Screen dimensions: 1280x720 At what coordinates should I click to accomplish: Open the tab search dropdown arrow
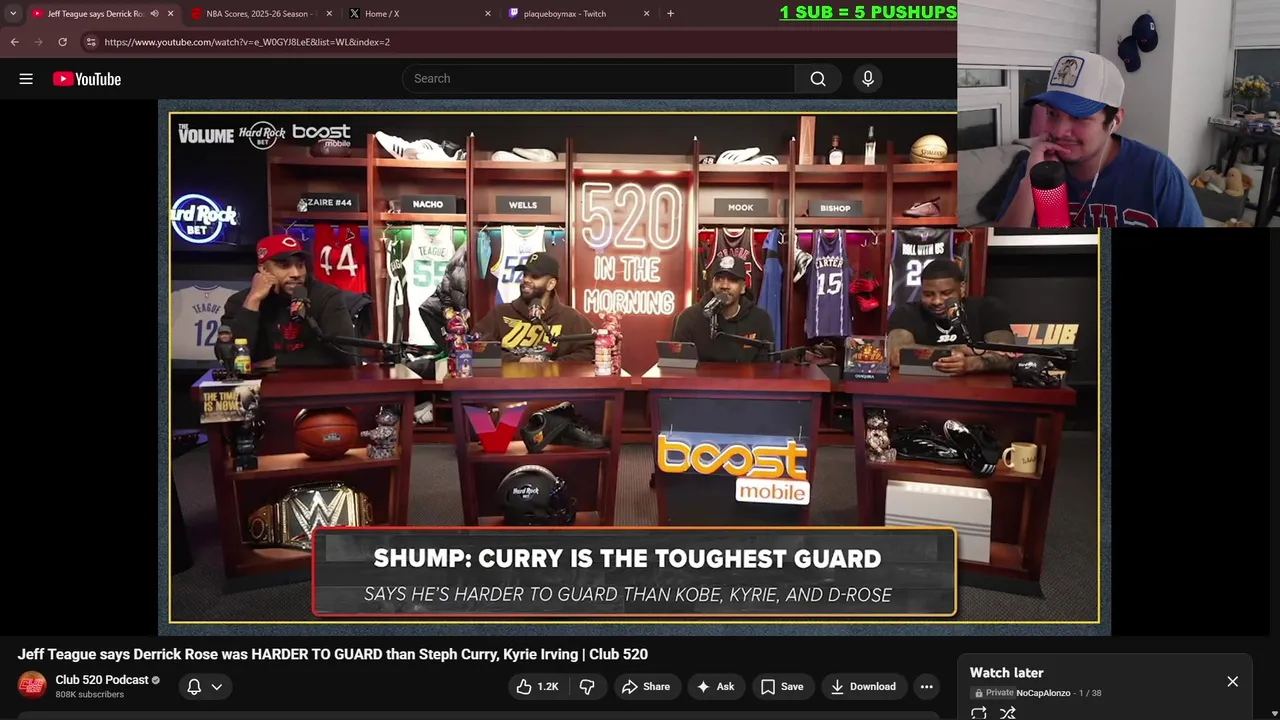click(13, 14)
